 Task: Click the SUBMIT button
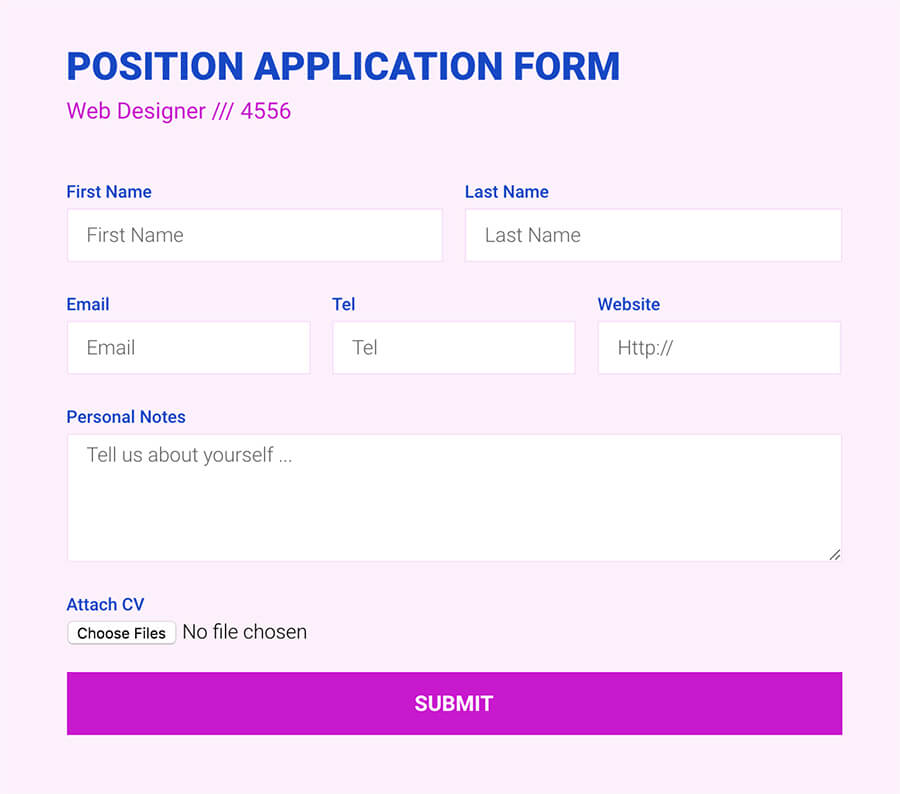[453, 703]
